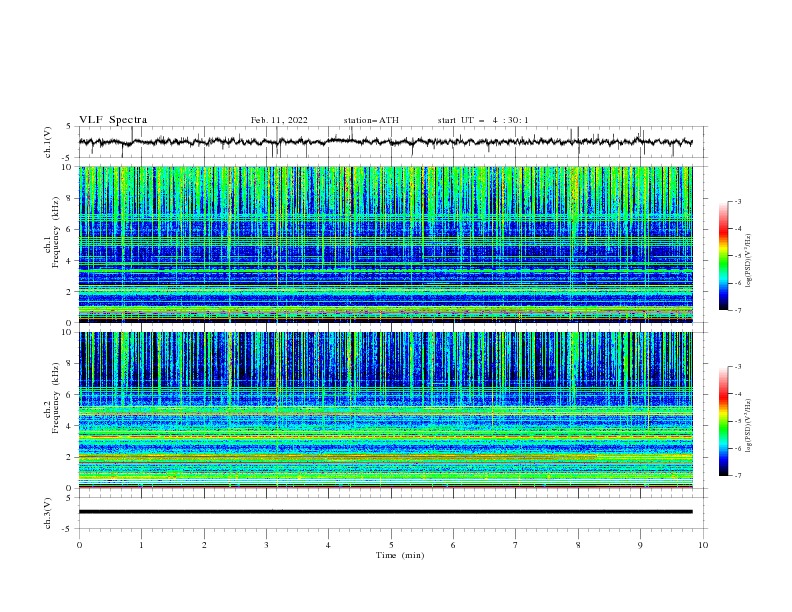The image size is (792, 612).
Task: Select the ch.1 "Frequency (kHz)" axis label
Action: (x=56, y=233)
